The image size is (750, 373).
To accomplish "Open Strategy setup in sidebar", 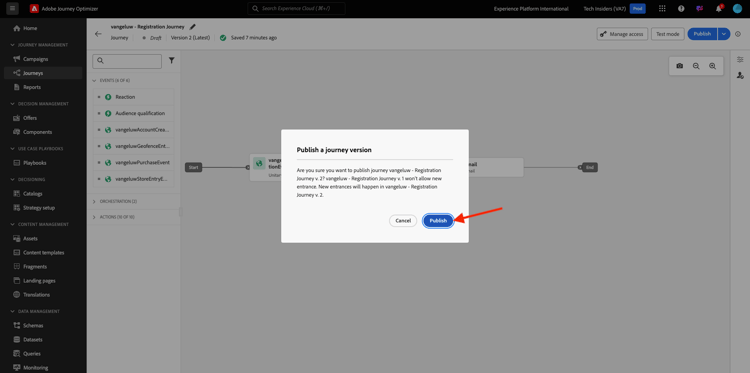I will 39,208.
